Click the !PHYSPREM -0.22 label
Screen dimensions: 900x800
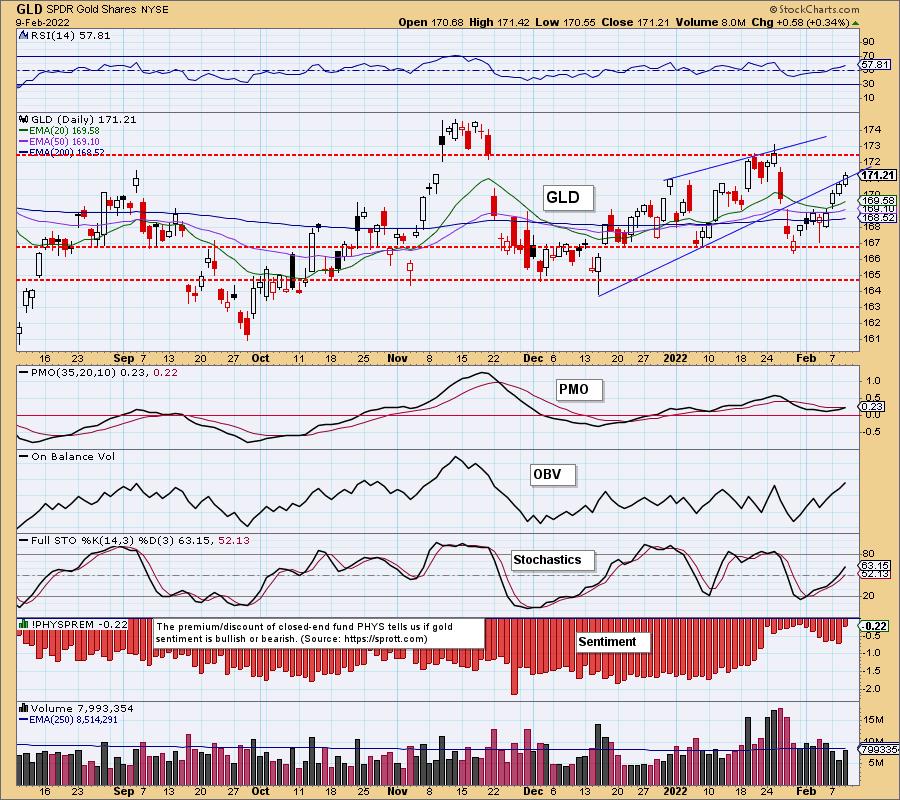(79, 624)
